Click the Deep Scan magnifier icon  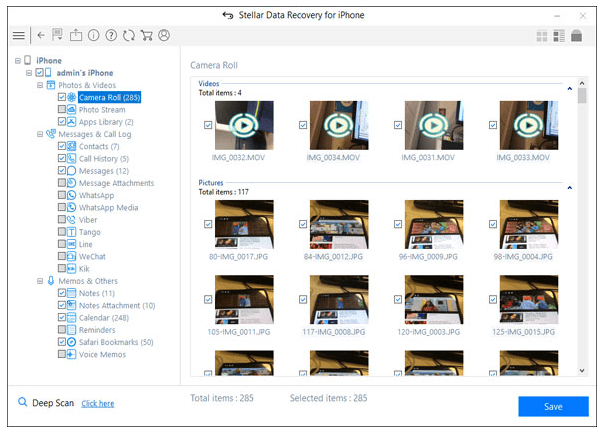coord(23,402)
